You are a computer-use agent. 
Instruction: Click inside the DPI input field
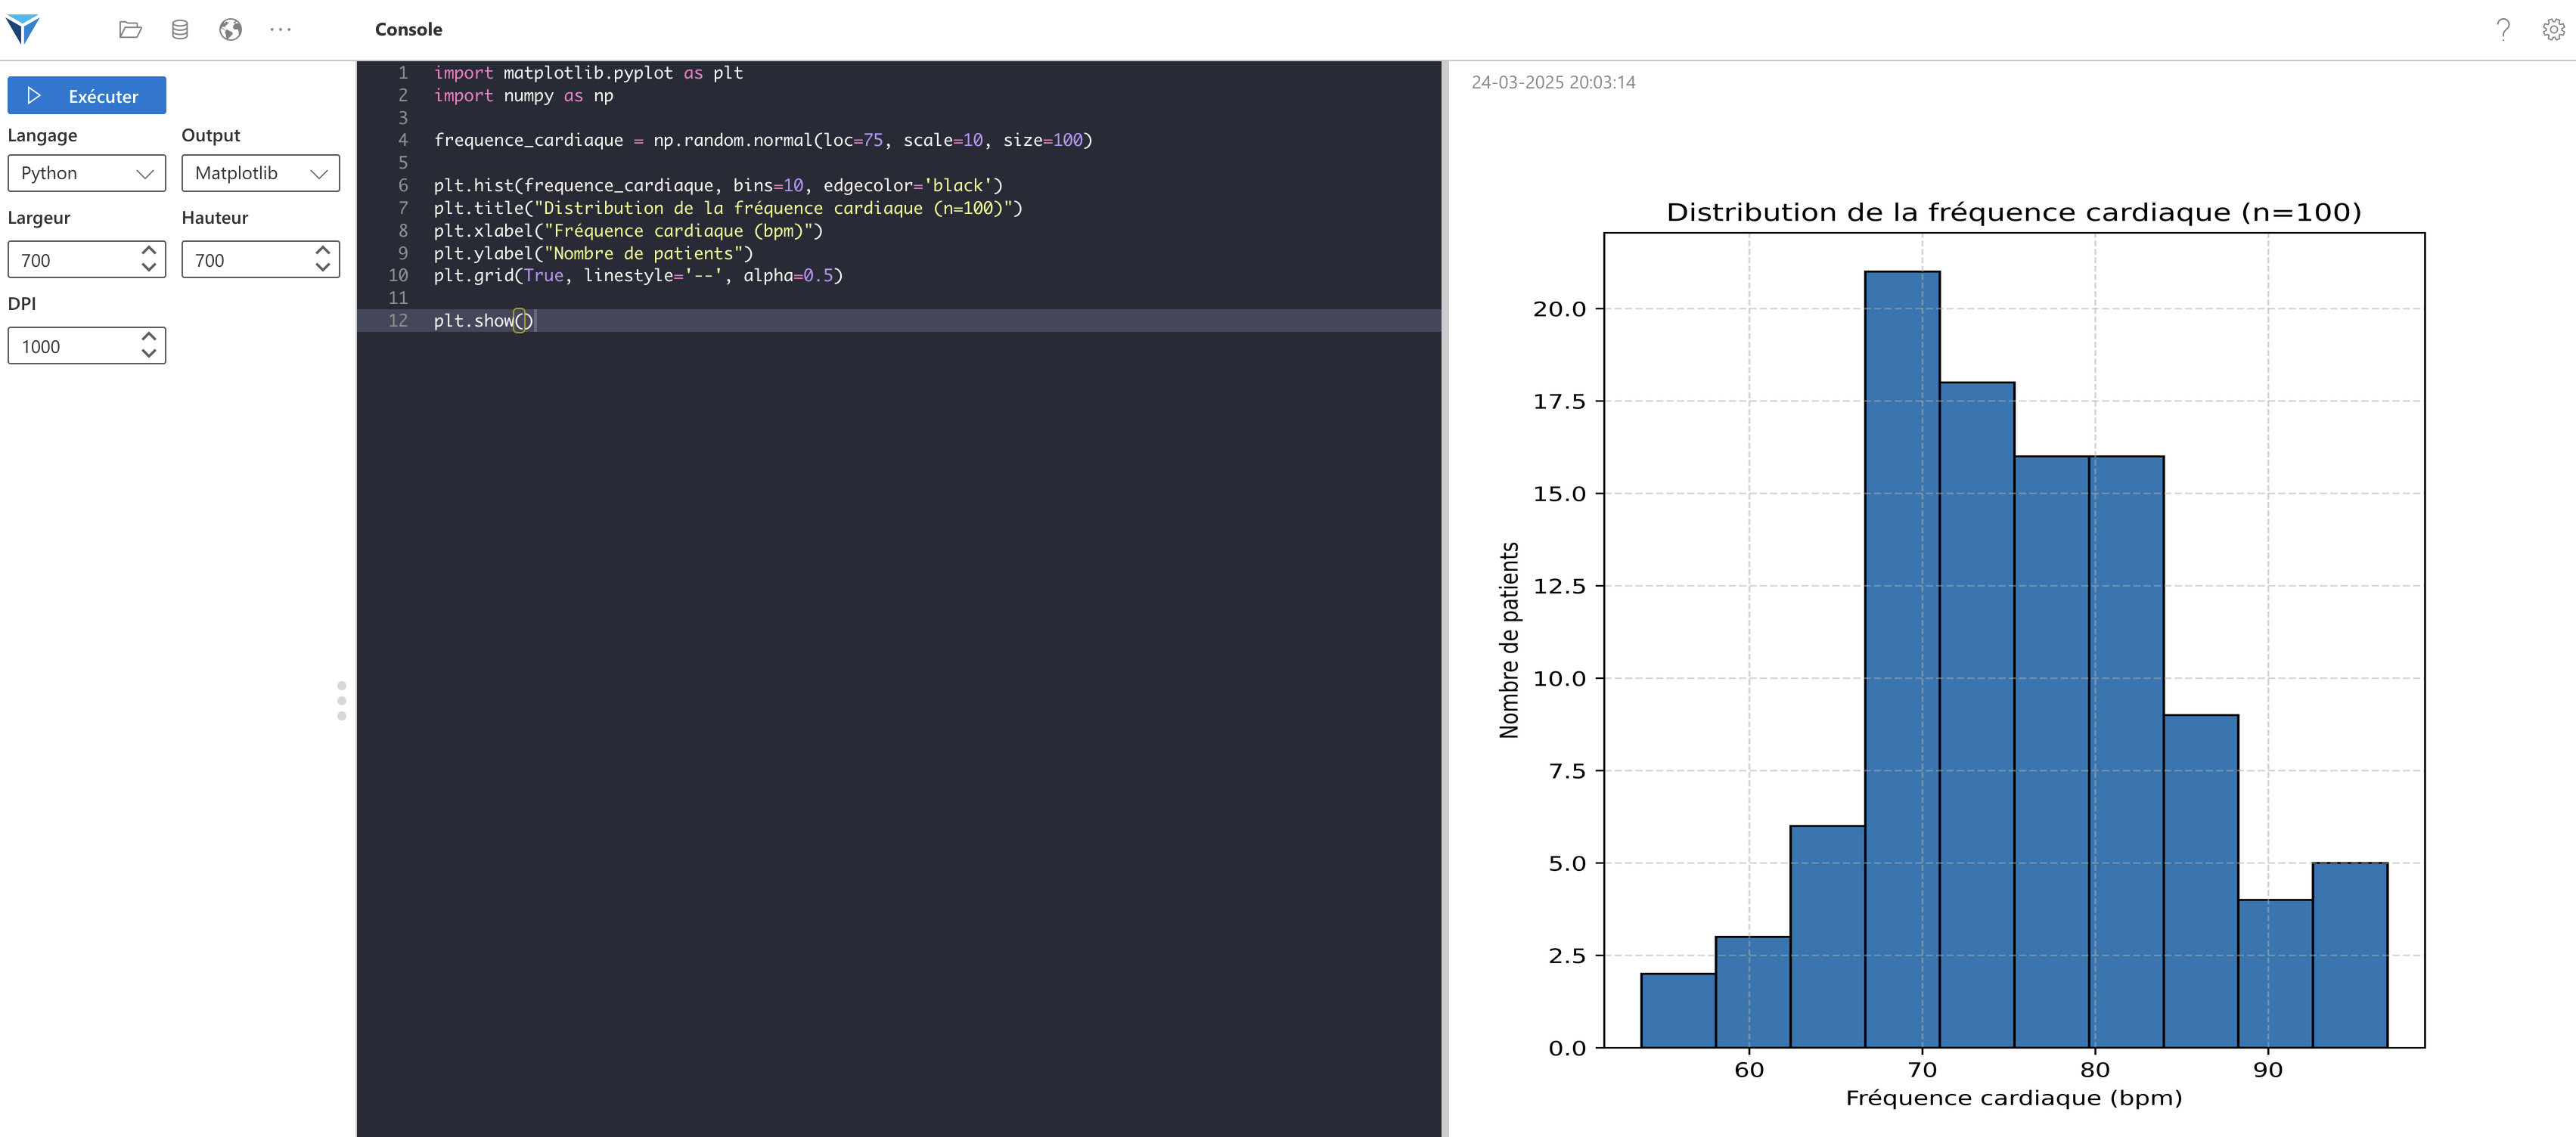point(70,346)
